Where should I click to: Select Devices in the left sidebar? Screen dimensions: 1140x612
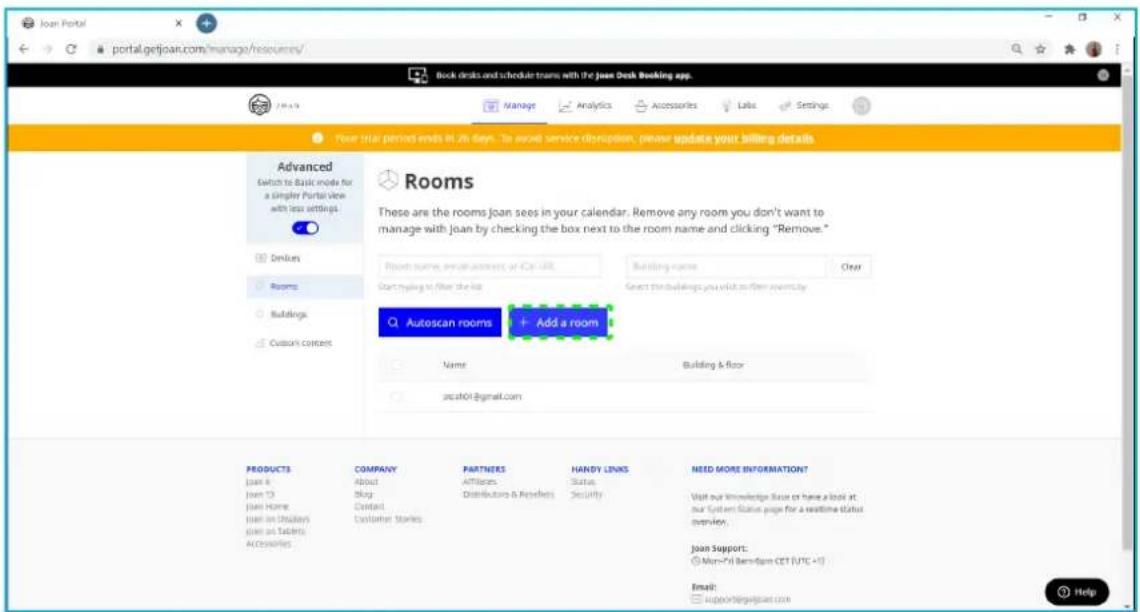281,258
